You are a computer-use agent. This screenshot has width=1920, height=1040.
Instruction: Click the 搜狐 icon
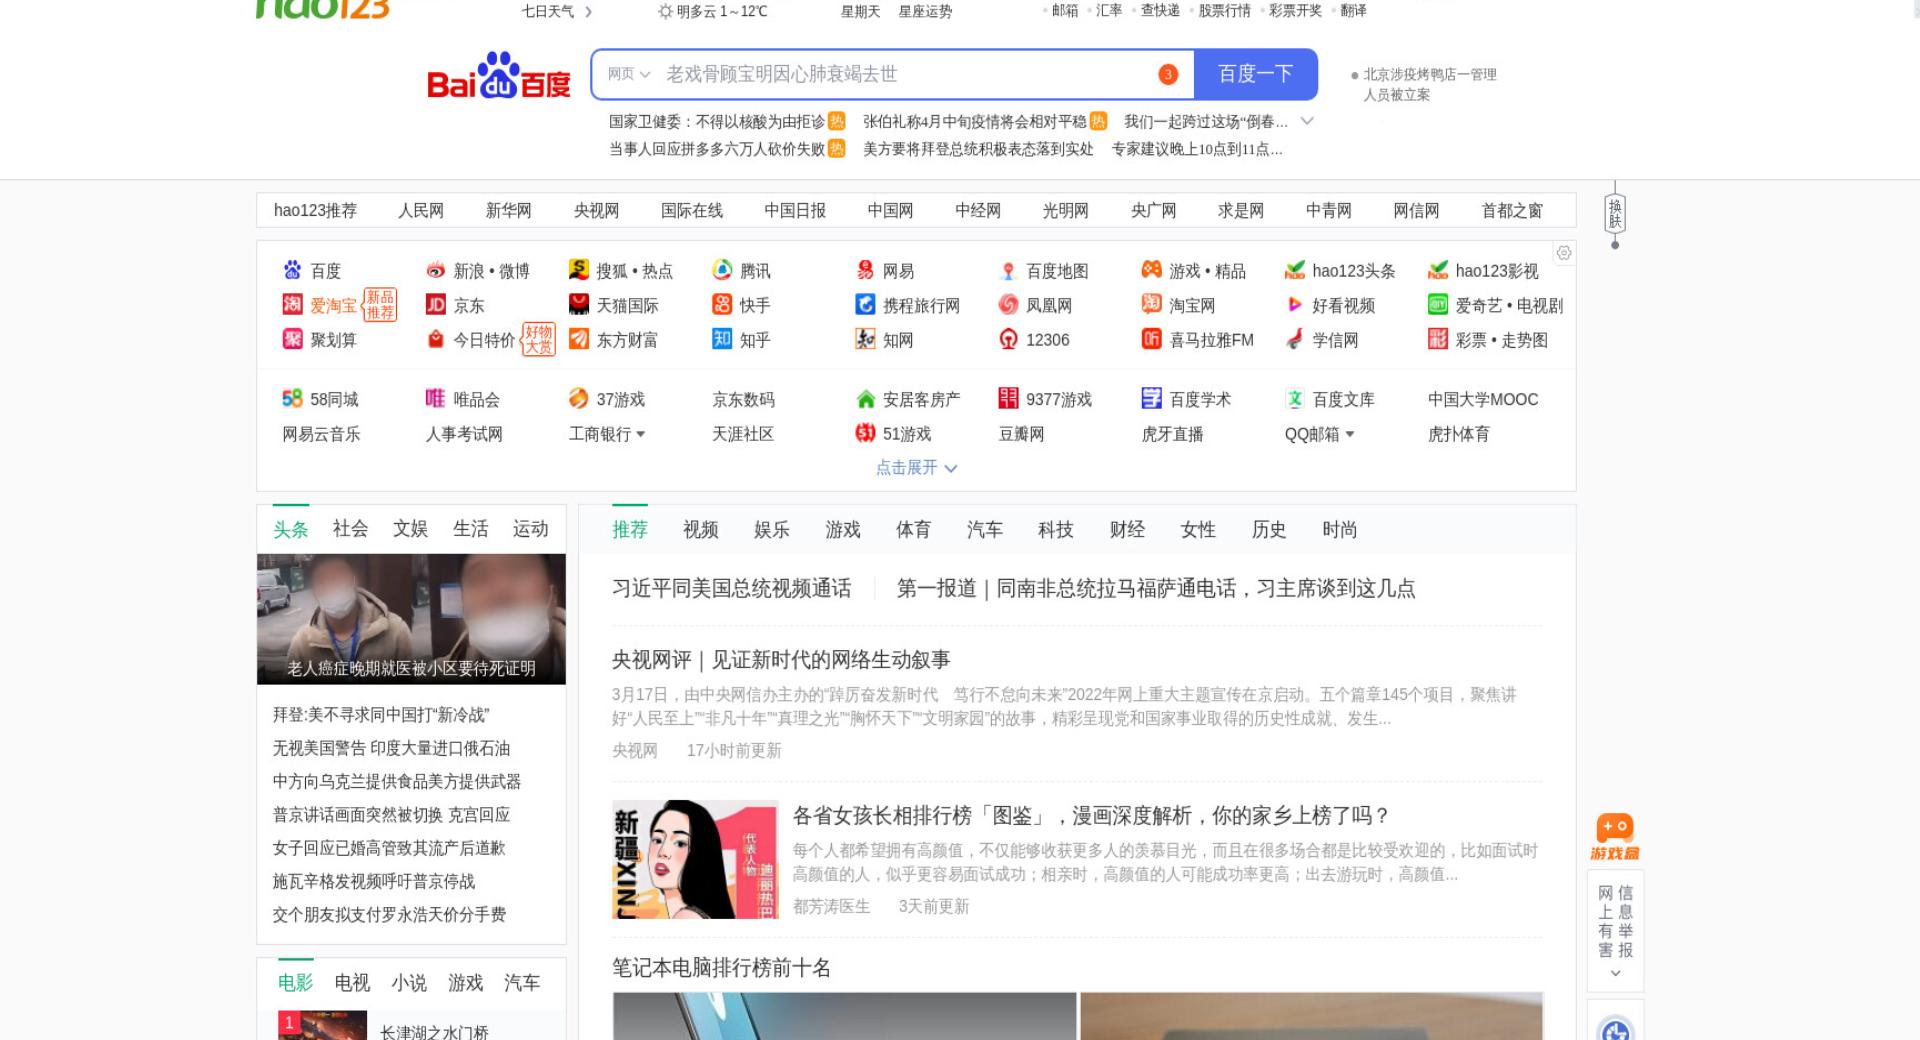click(x=578, y=270)
